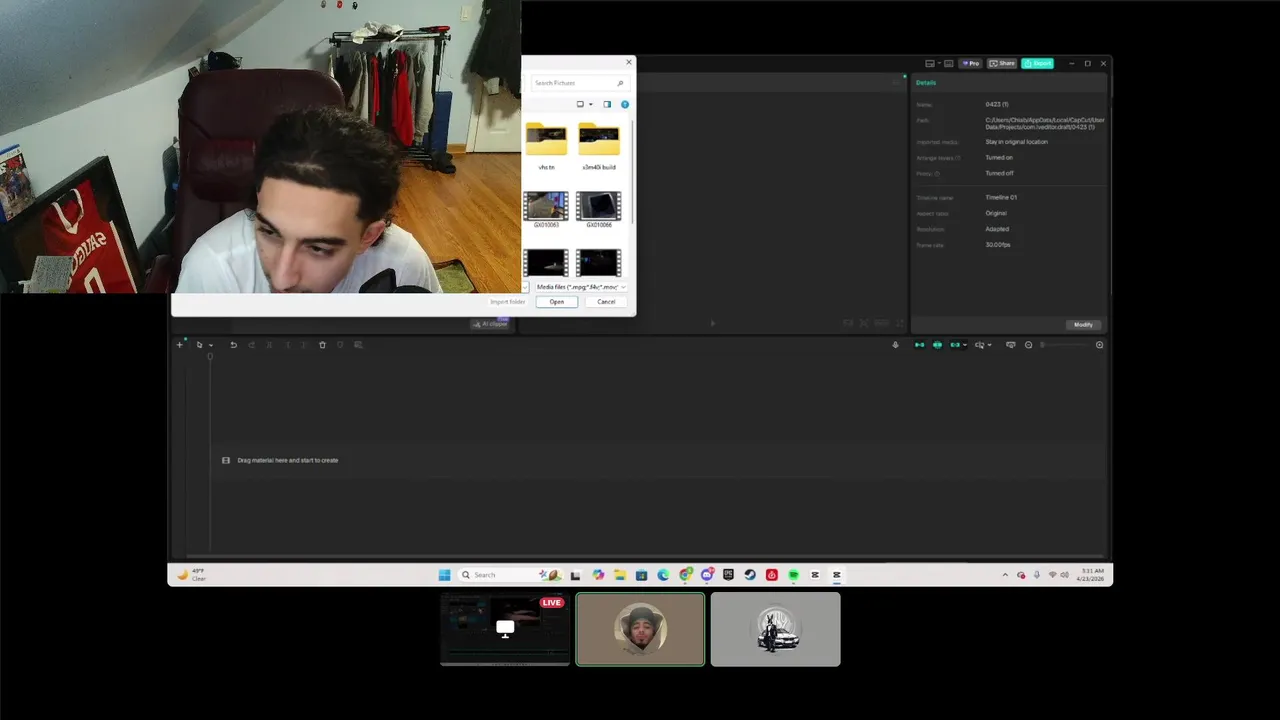1280x720 pixels.
Task: Click the AI clipper button
Action: [x=490, y=324]
